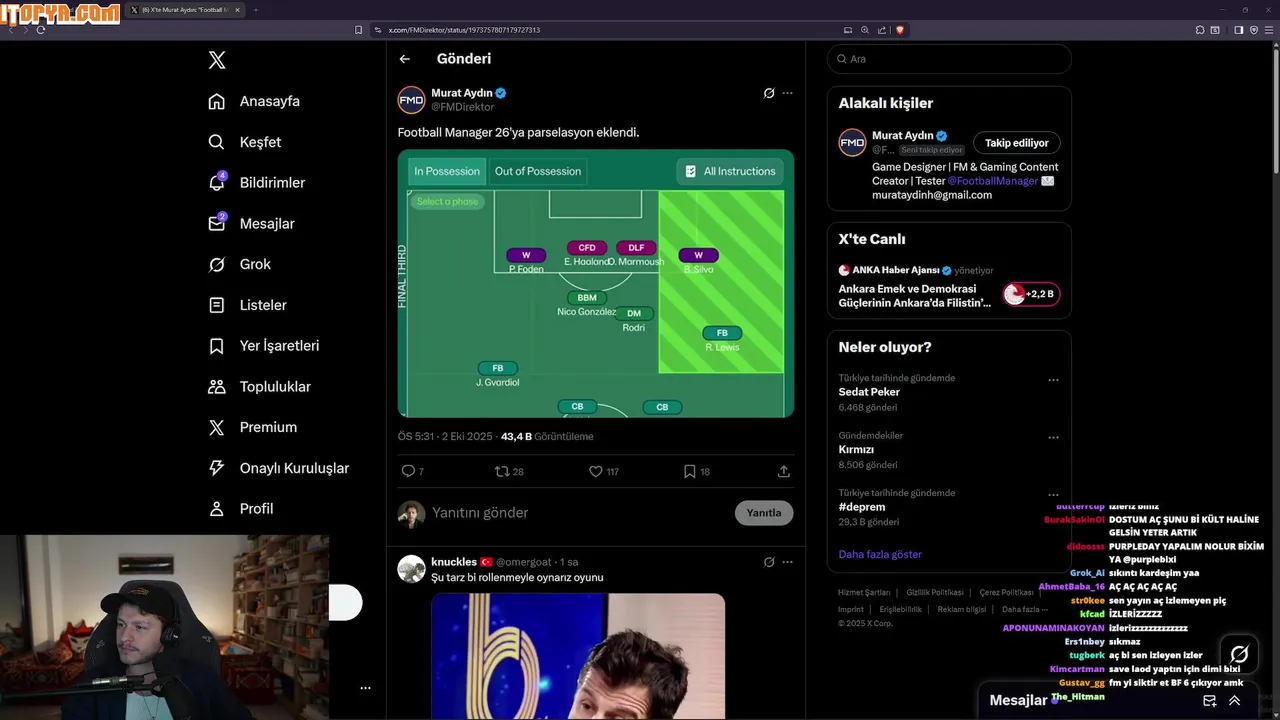Click the repost icon showing 28
The image size is (1280, 720).
coord(502,471)
